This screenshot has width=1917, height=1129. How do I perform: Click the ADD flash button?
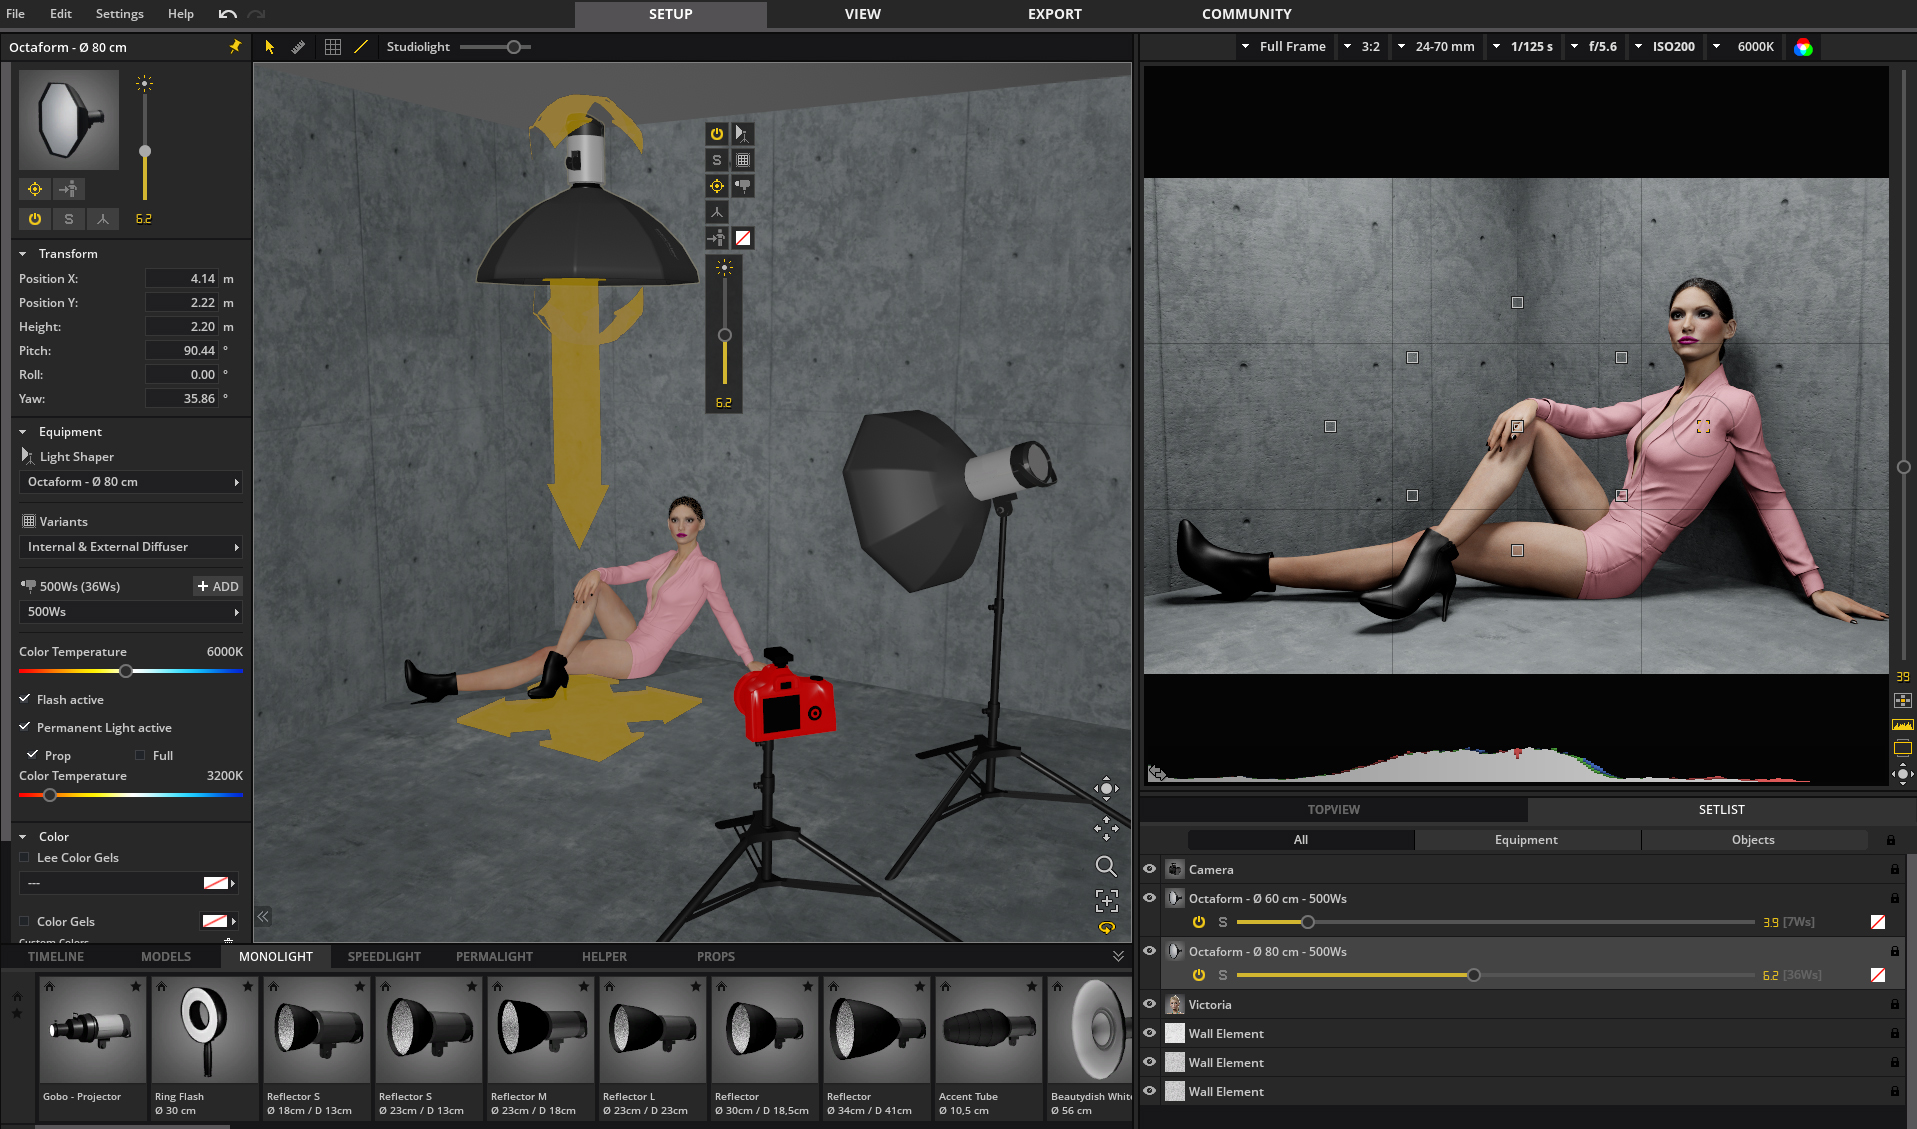218,587
